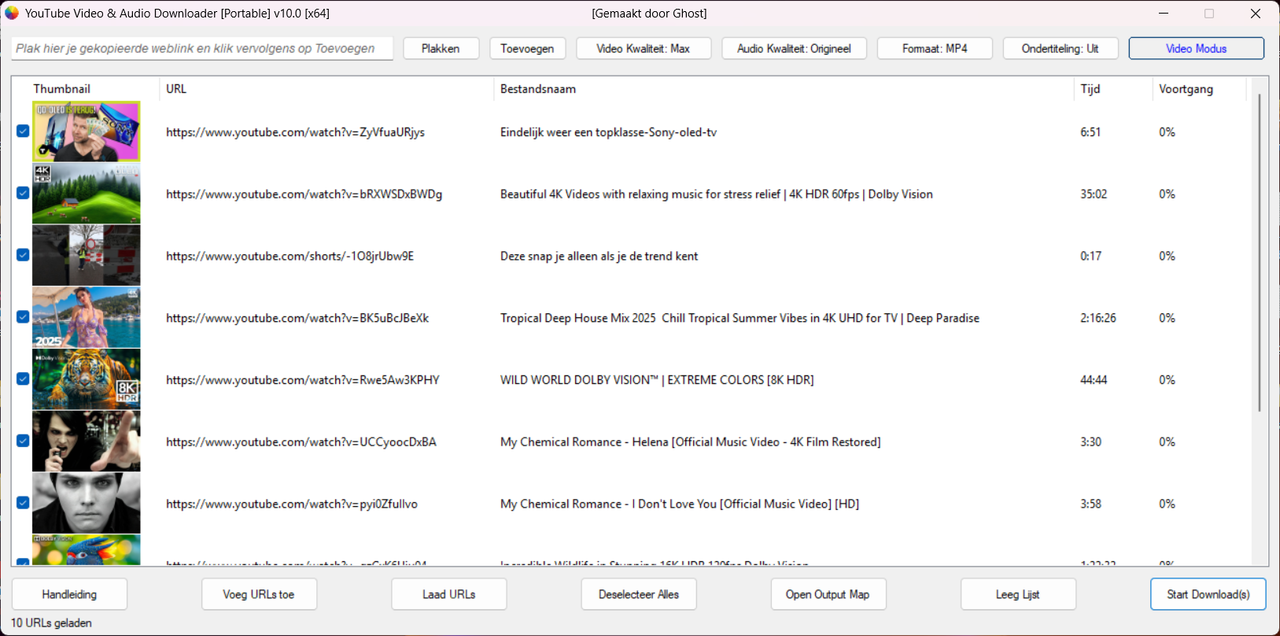Click the URL paste input field
Viewport: 1280px width, 636px height.
202,48
